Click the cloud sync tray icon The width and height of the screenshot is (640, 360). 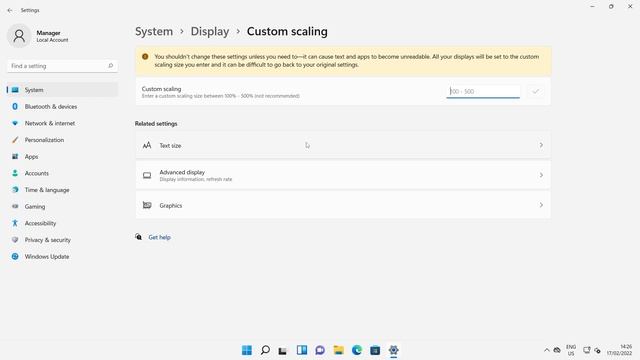pyautogui.click(x=557, y=350)
